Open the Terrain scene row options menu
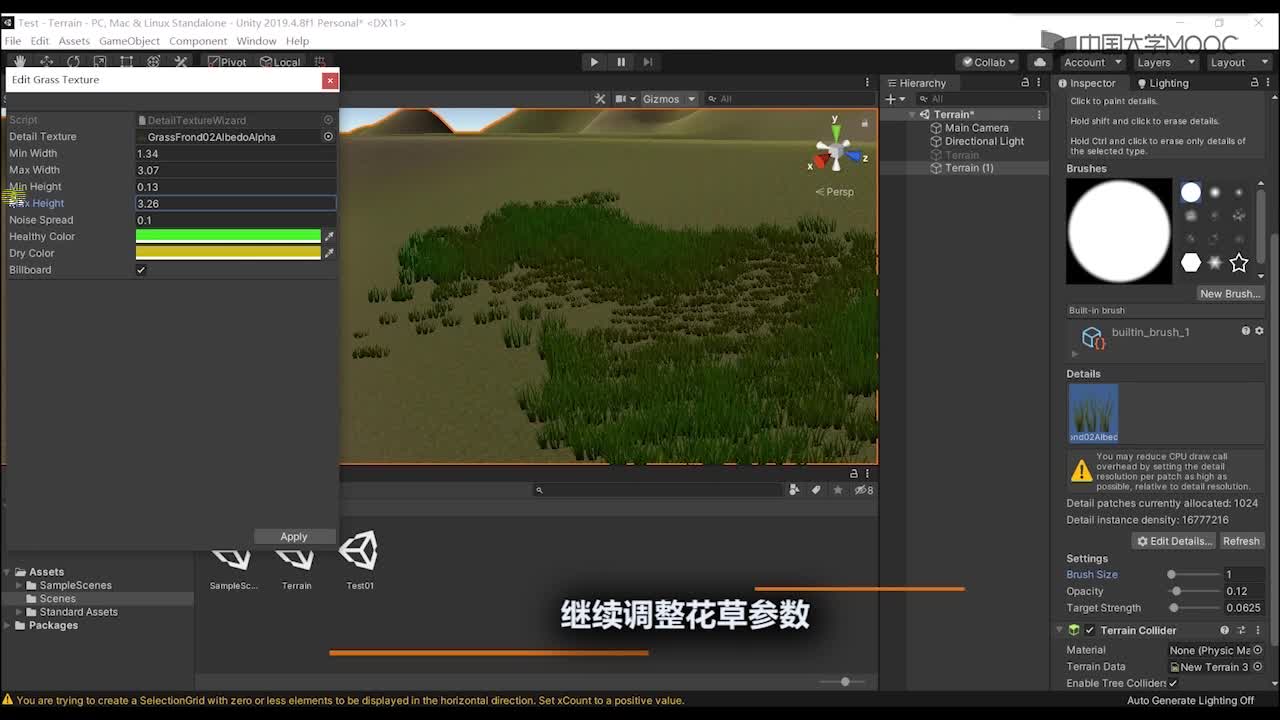This screenshot has height=720, width=1280. tap(1039, 114)
